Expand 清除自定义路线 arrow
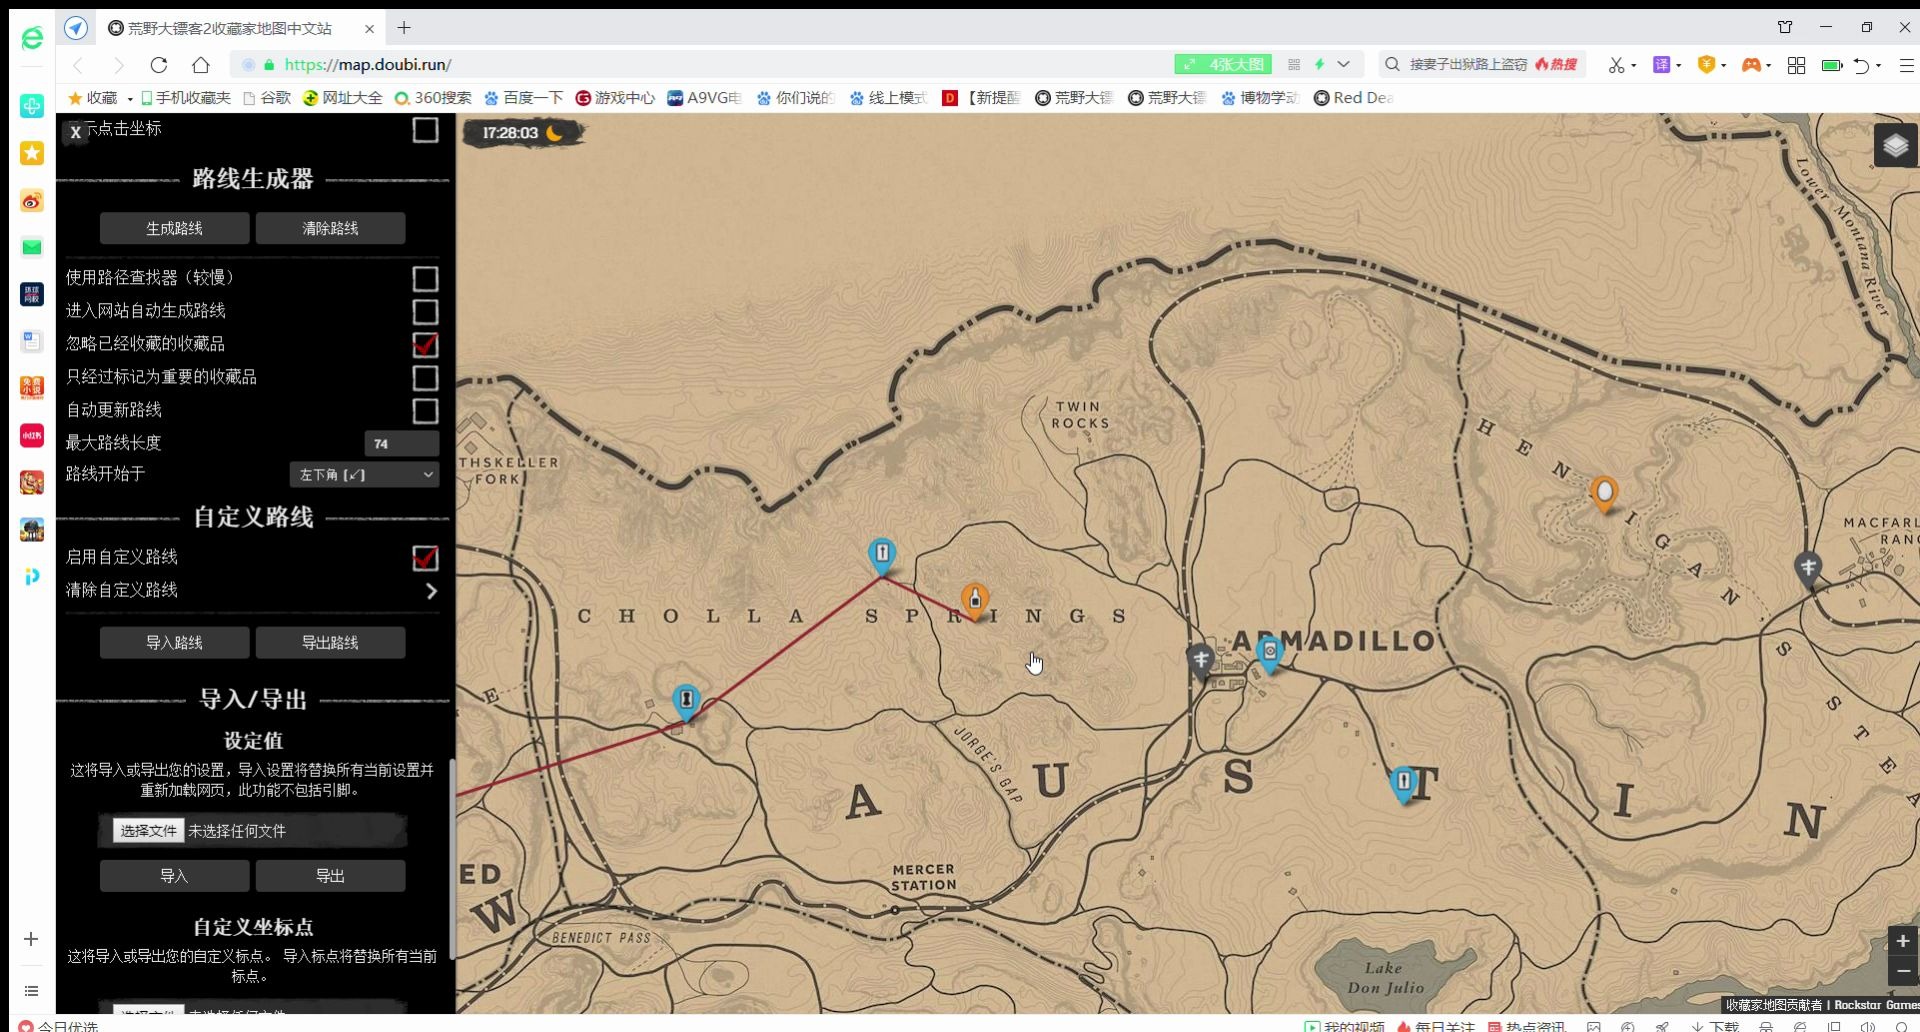Viewport: 1920px width, 1032px height. (x=431, y=591)
